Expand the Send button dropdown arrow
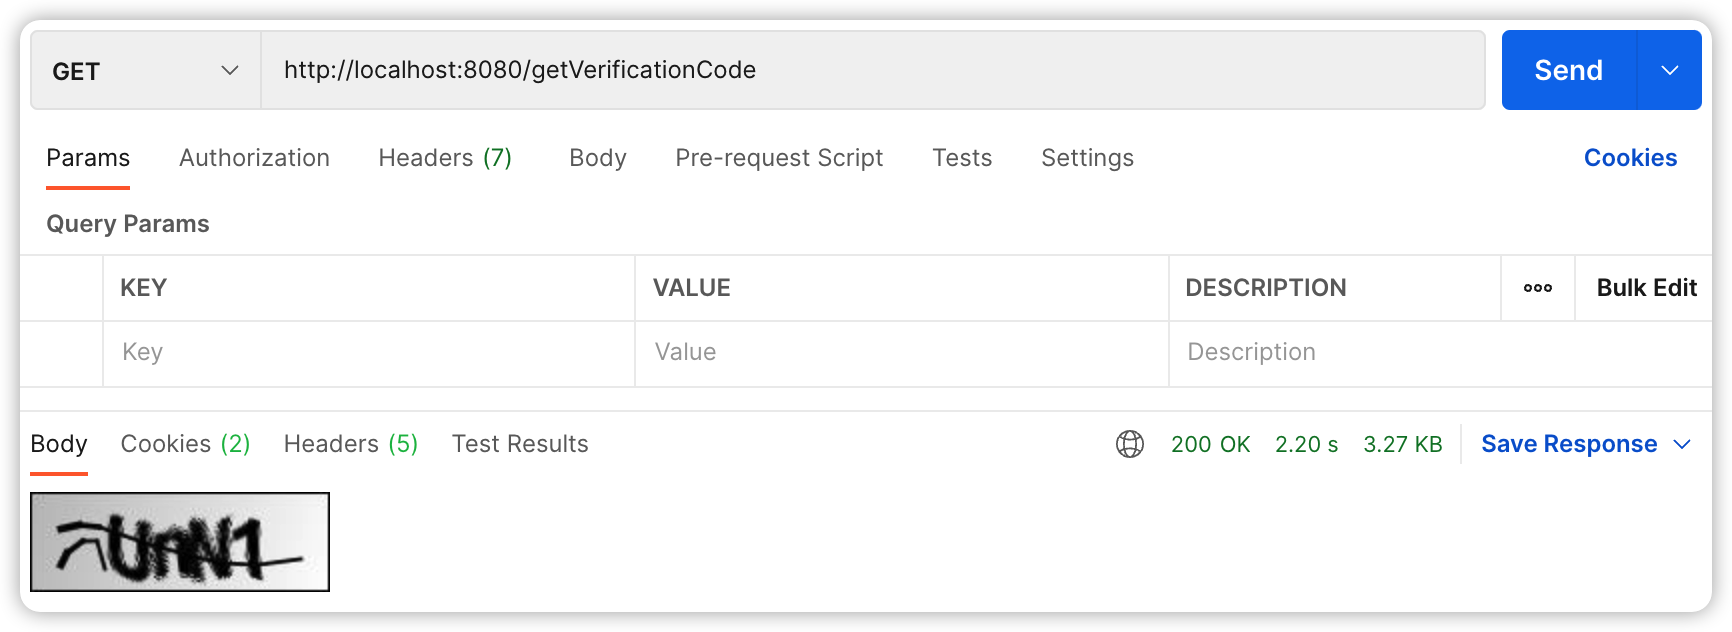This screenshot has width=1732, height=632. coord(1669,70)
